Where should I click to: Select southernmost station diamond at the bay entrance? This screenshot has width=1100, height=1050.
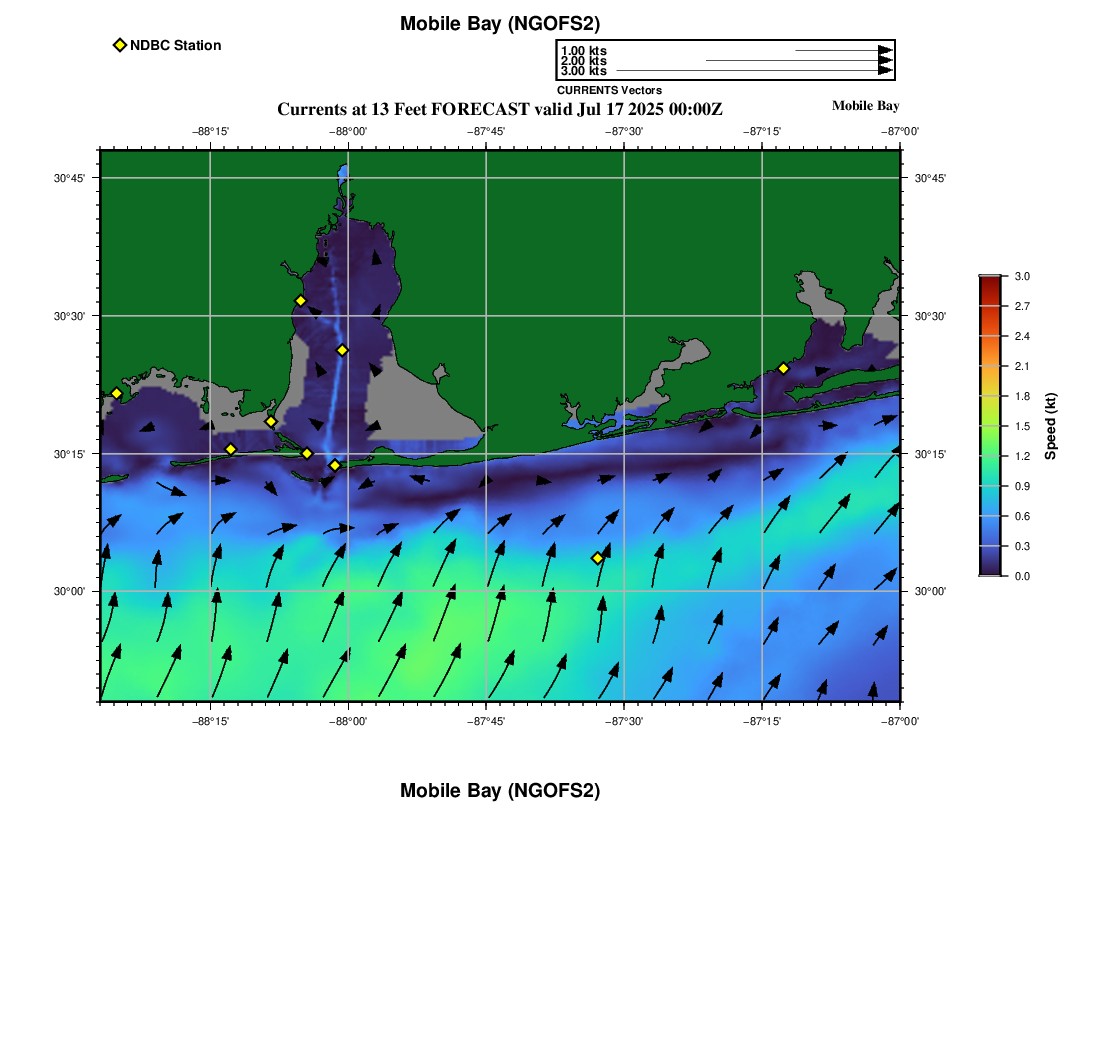click(335, 465)
